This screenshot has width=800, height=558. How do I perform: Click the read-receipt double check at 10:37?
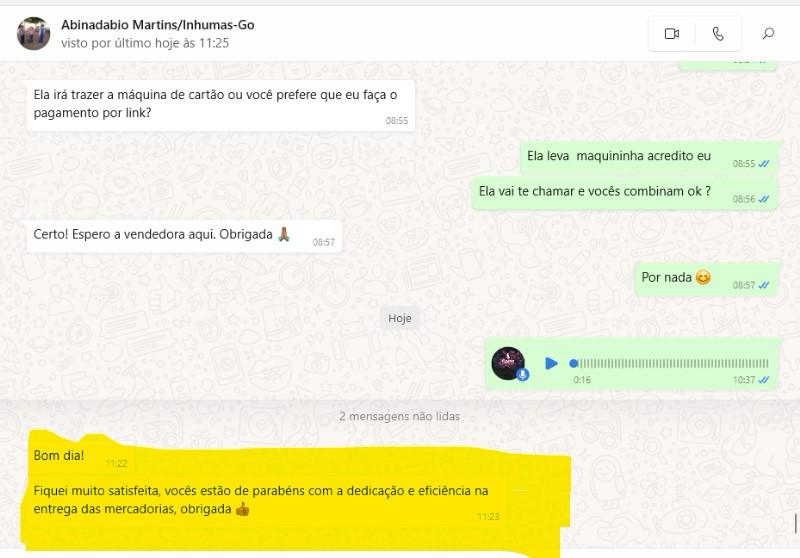tap(764, 379)
